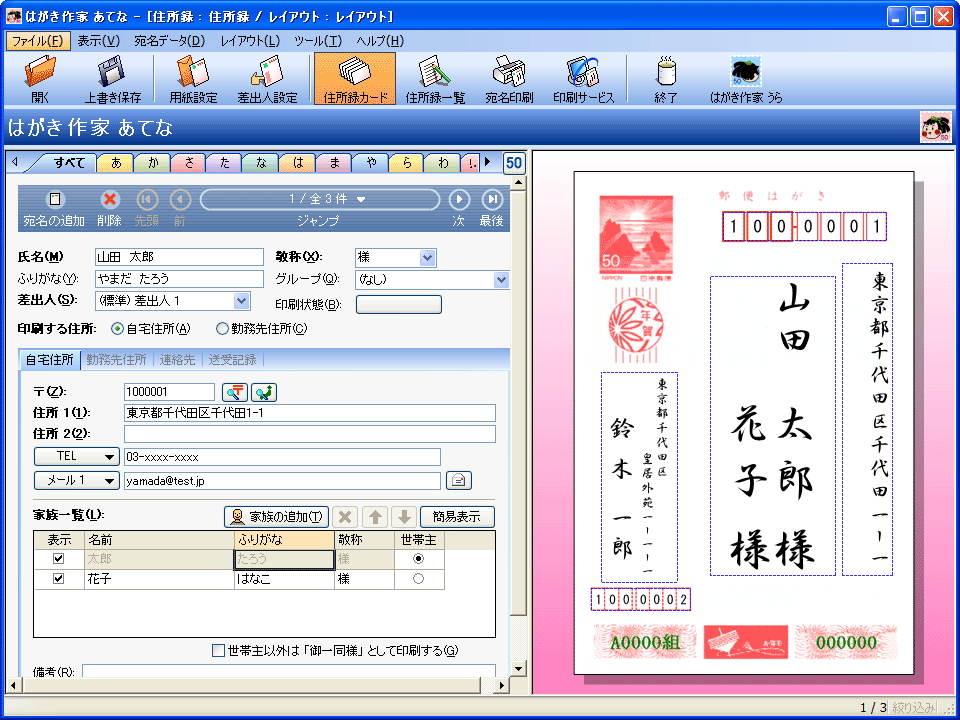Select the 住所録カード toolbar icon
Viewport: 960px width, 720px height.
[x=355, y=78]
